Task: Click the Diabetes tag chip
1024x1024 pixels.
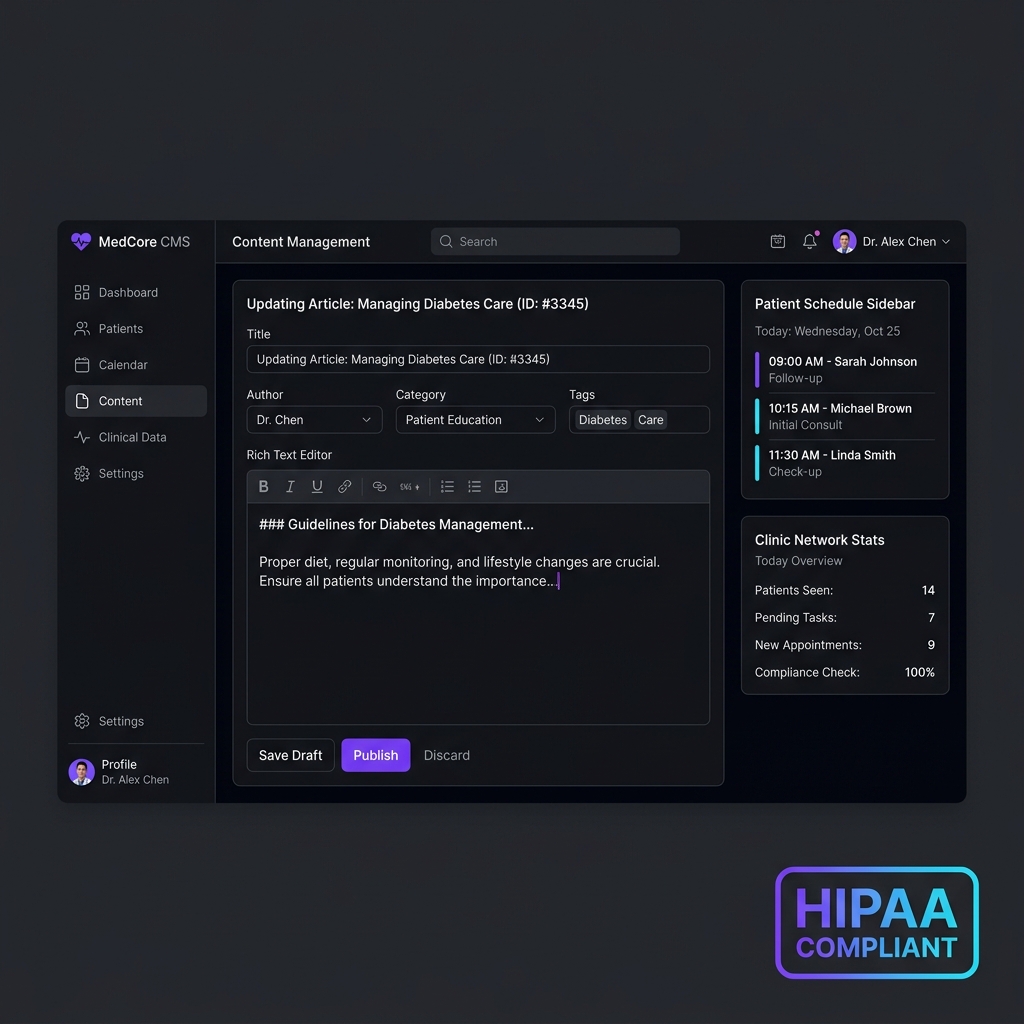Action: [602, 420]
